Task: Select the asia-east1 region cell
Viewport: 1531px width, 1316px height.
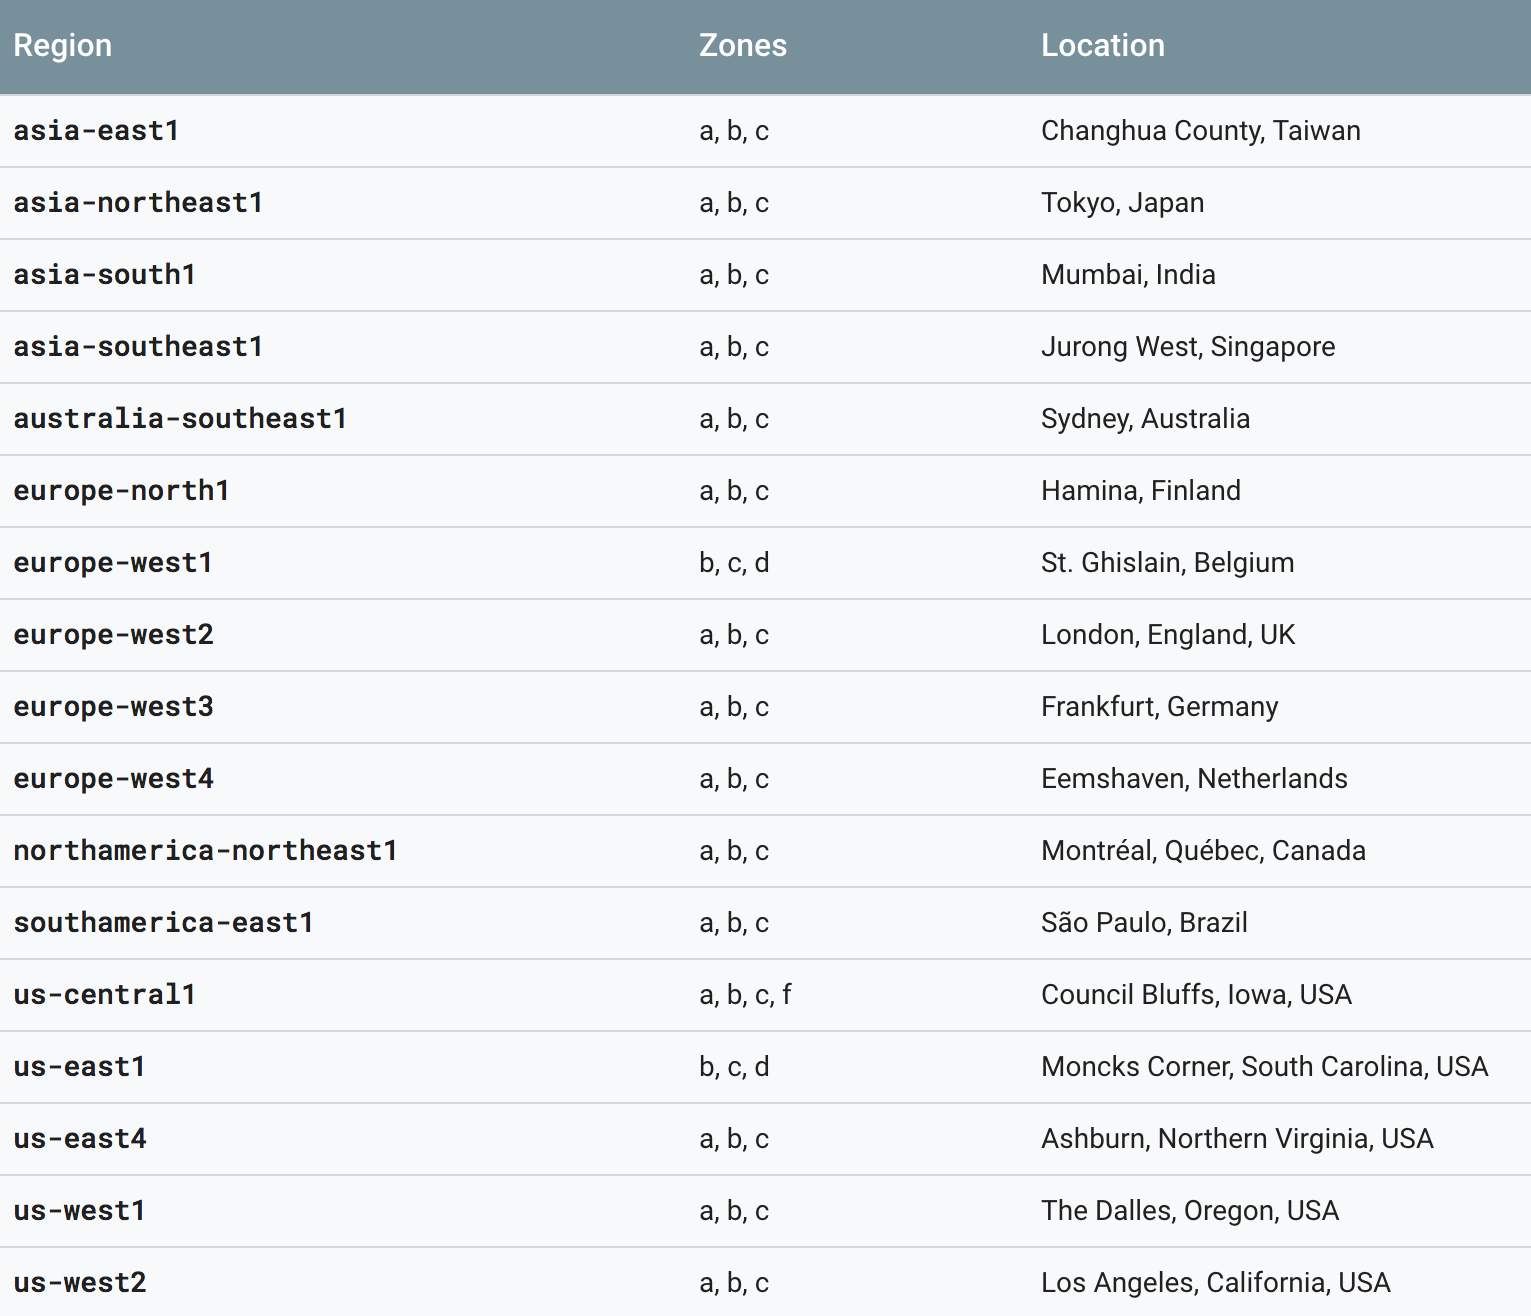Action: (x=96, y=131)
